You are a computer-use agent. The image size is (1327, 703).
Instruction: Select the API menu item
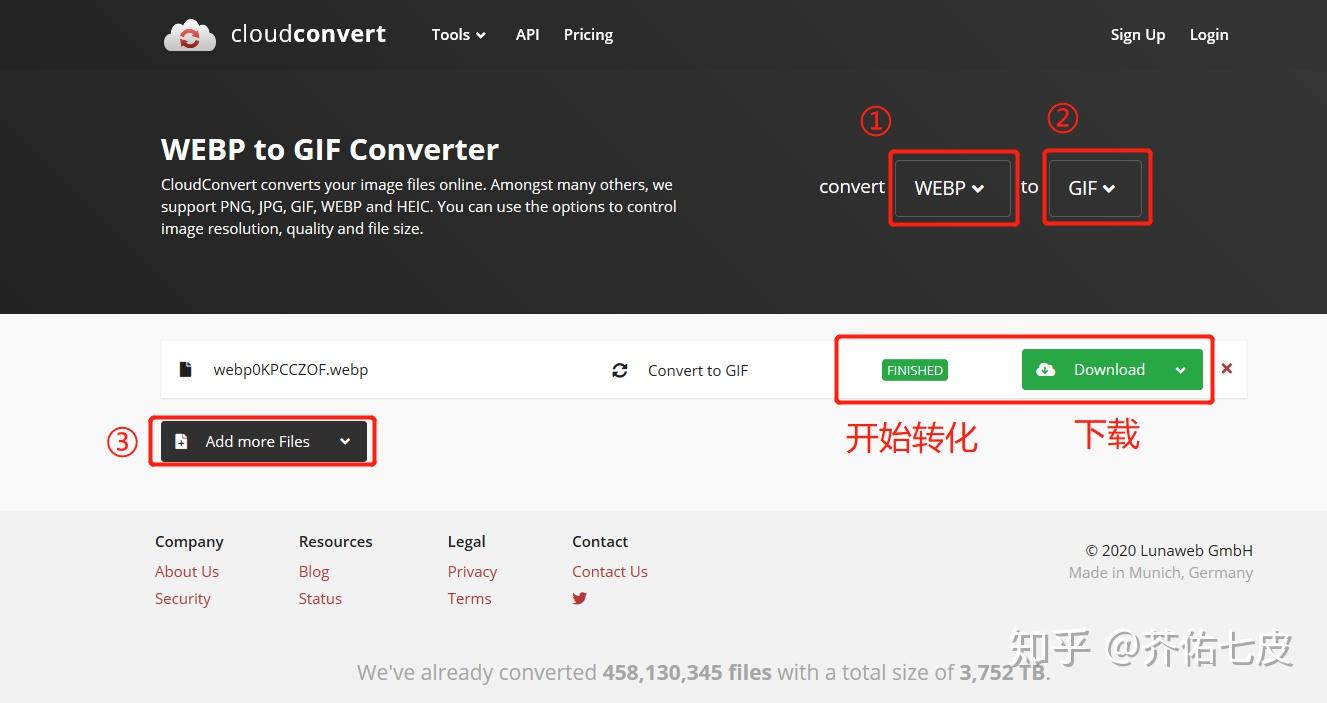point(527,34)
